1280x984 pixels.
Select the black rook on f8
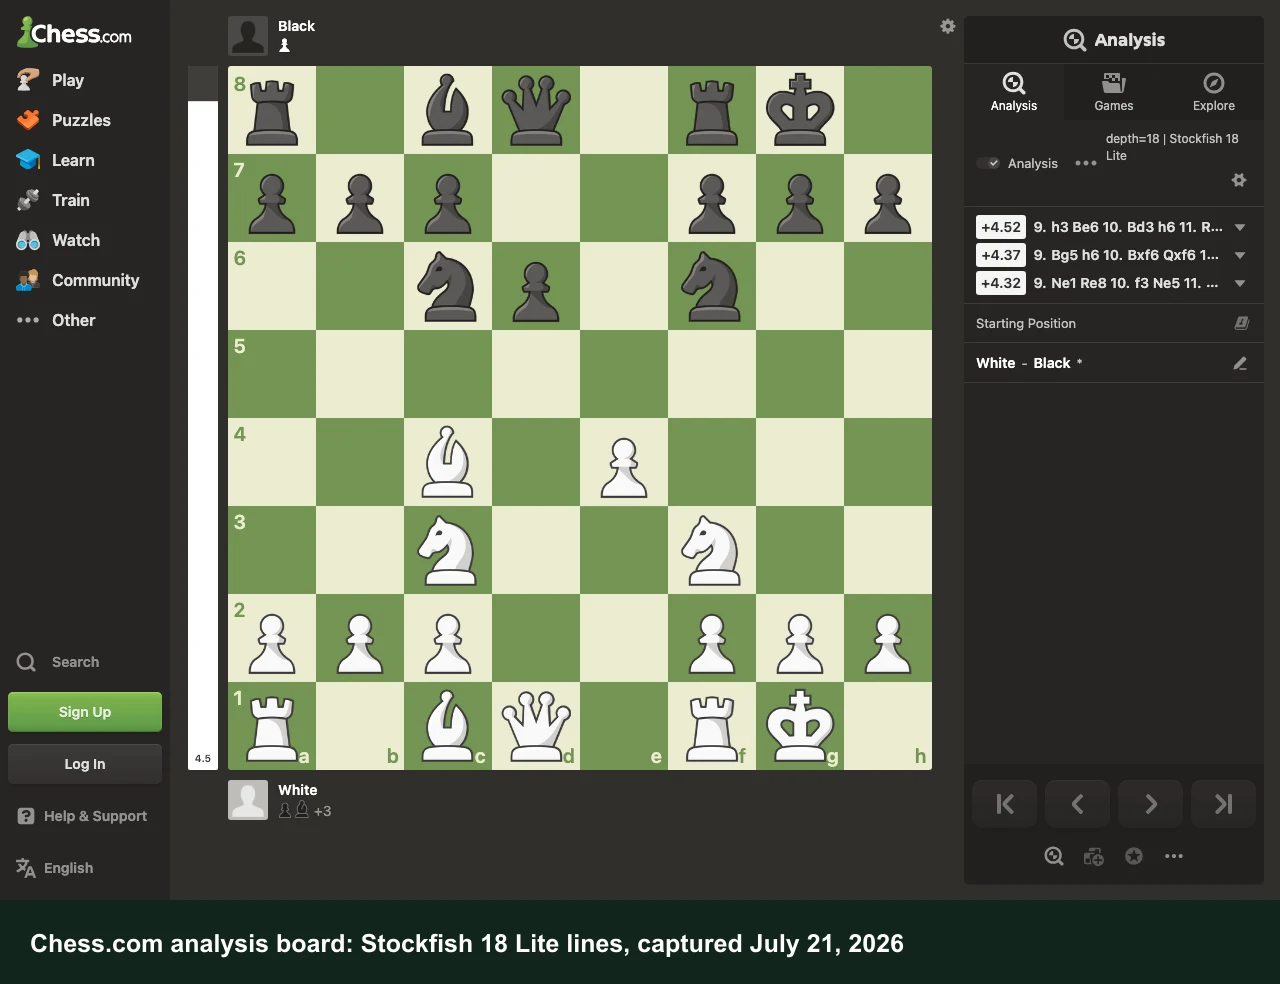click(712, 110)
